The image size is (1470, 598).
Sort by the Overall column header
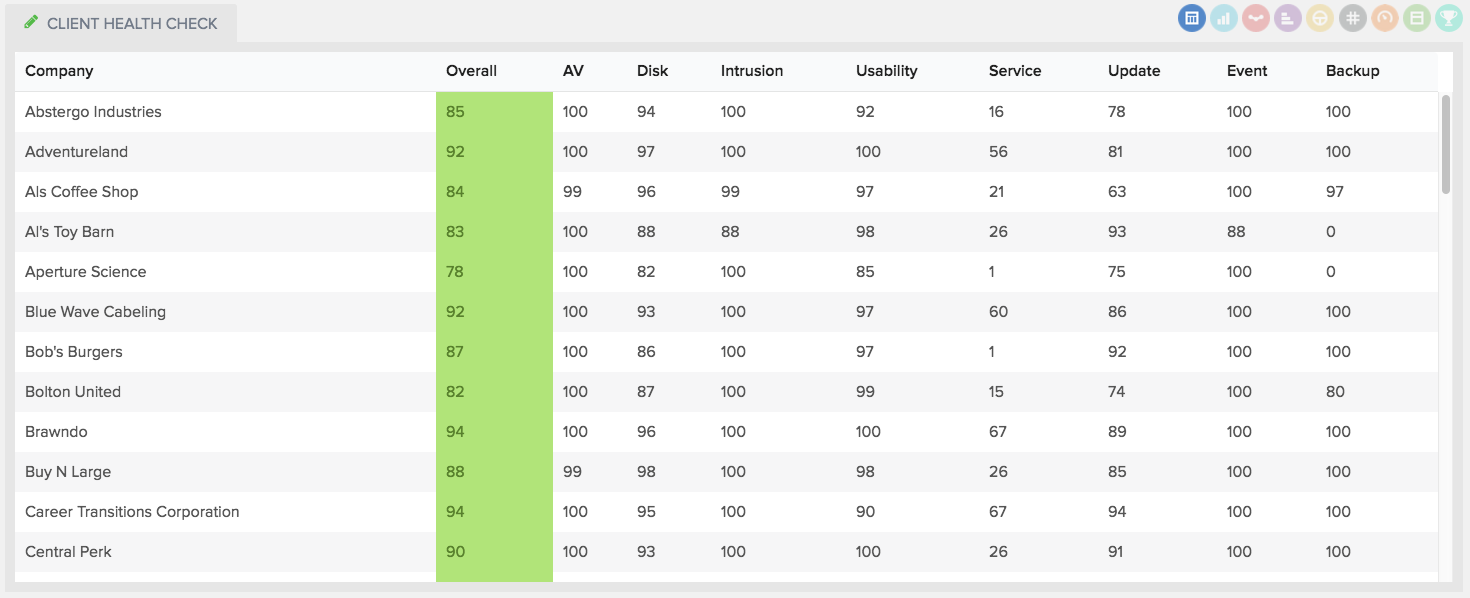tap(471, 71)
